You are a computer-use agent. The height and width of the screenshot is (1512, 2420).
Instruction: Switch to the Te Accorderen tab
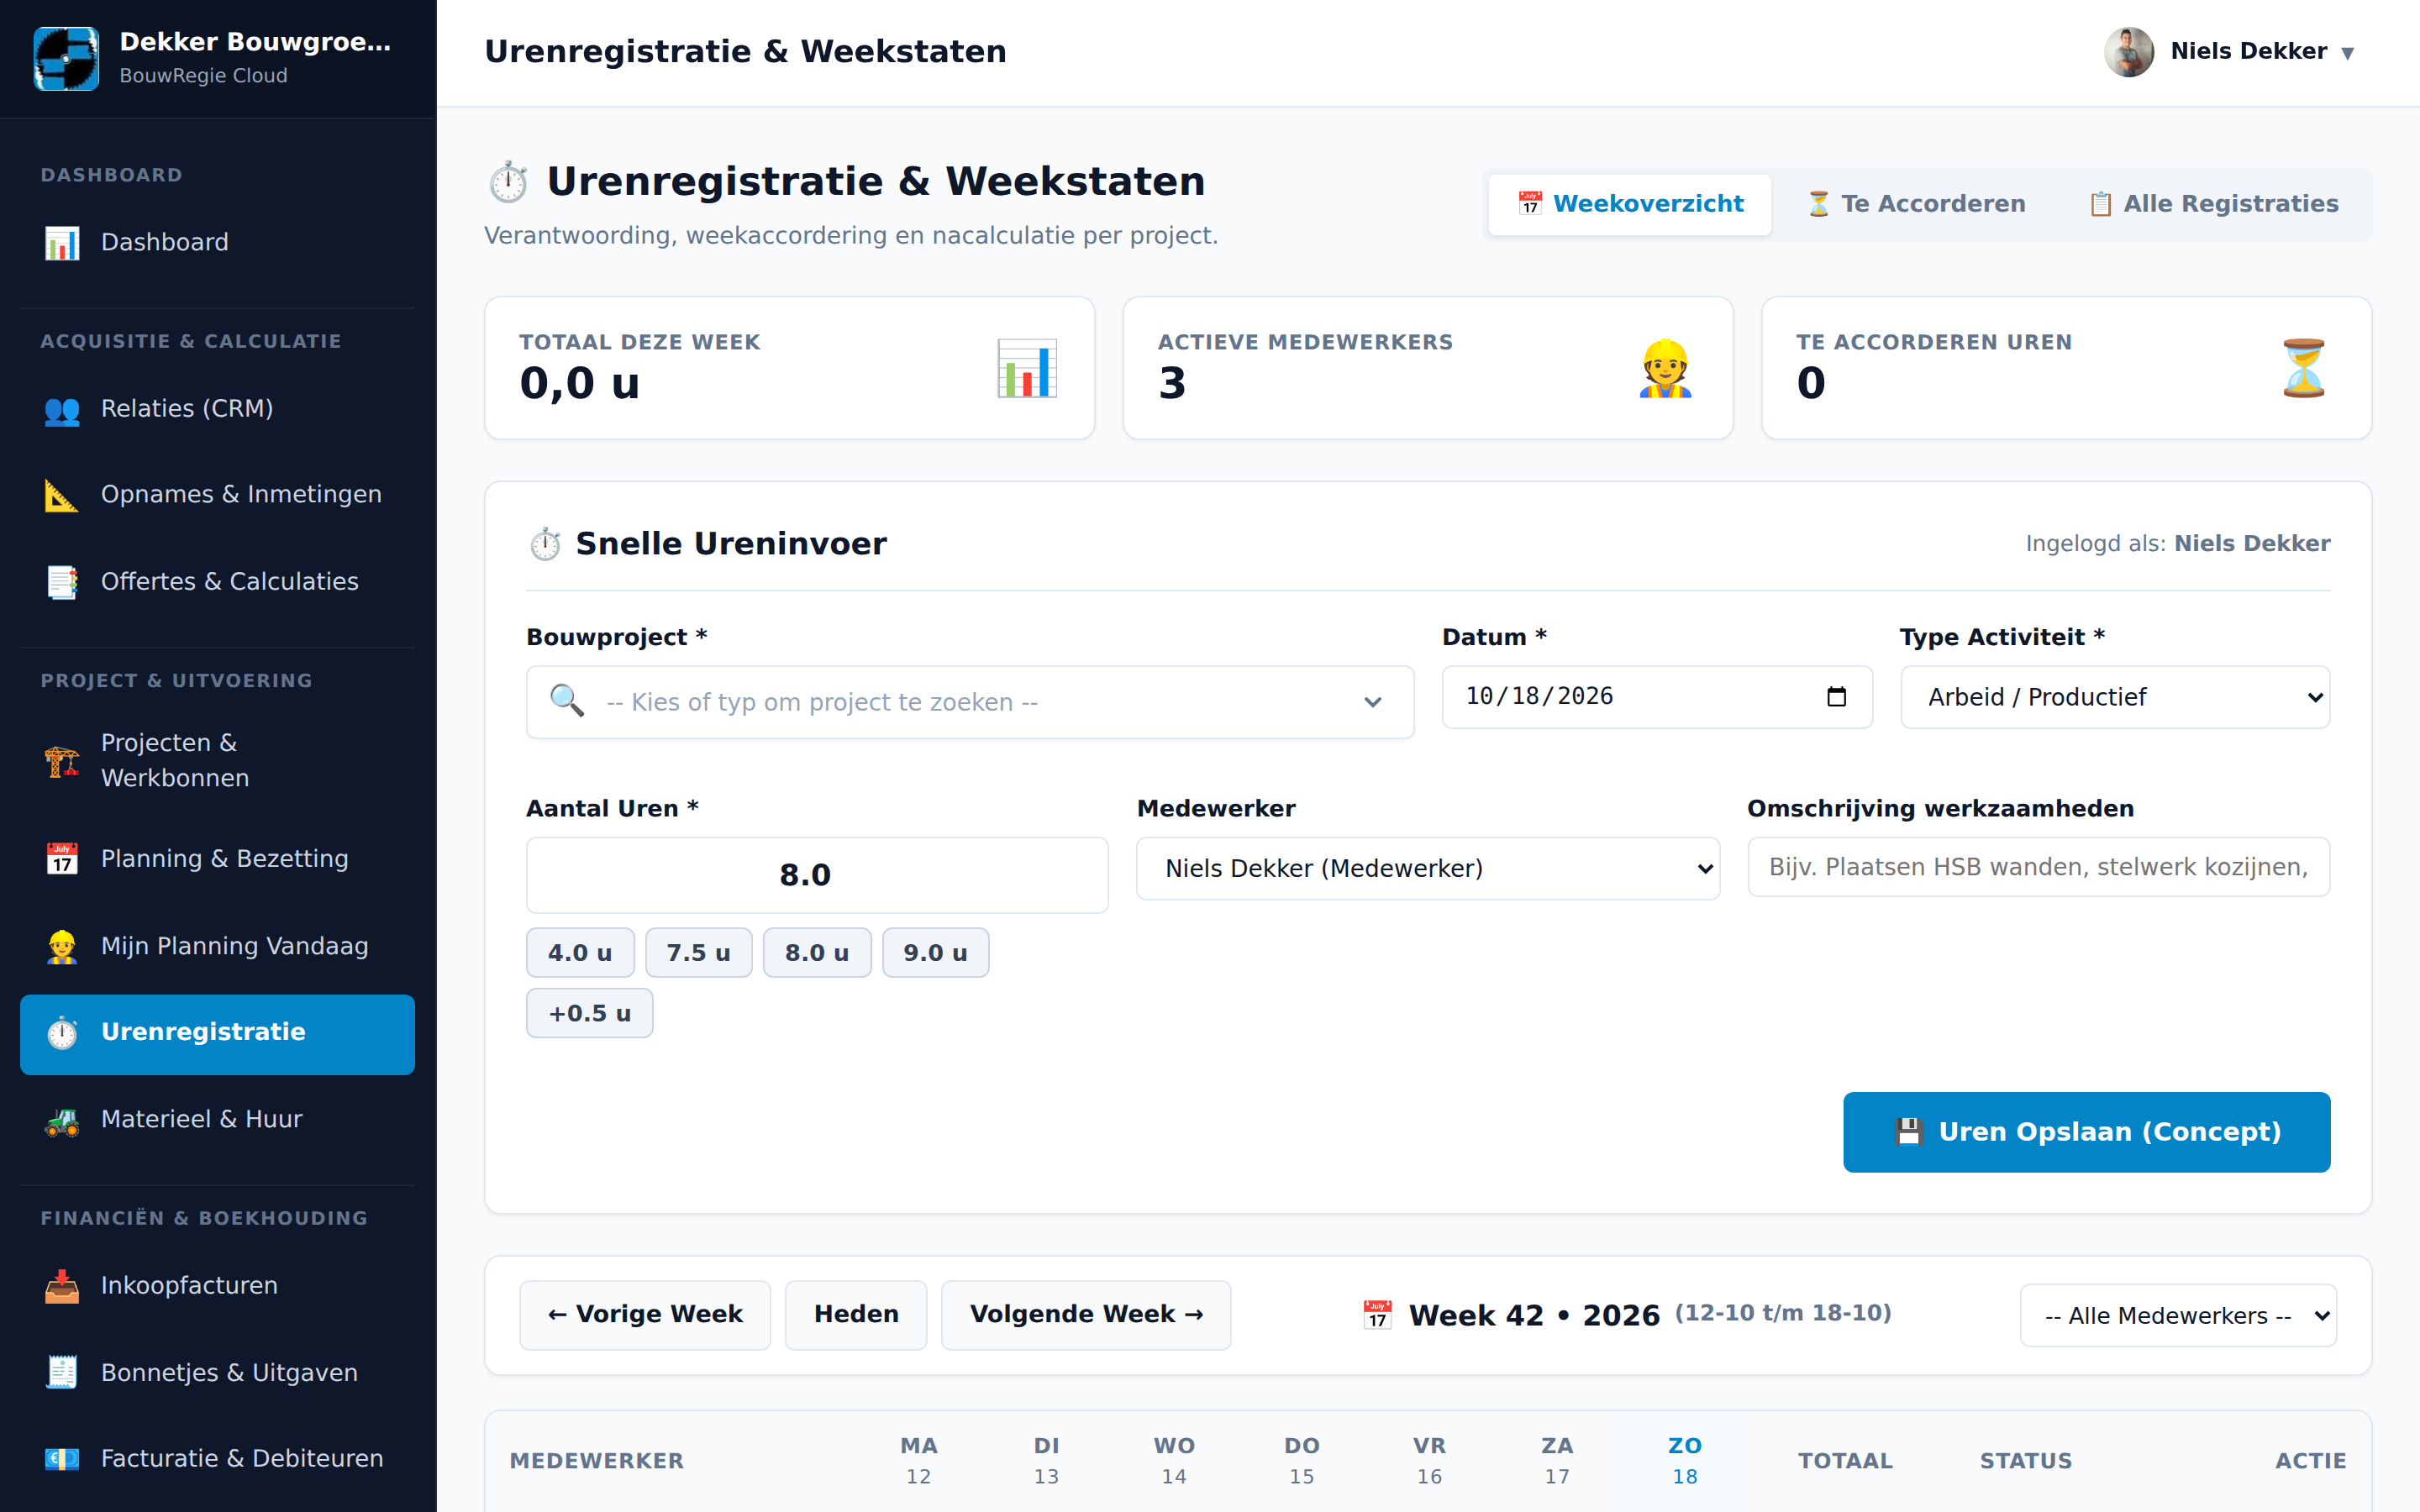pos(1915,204)
